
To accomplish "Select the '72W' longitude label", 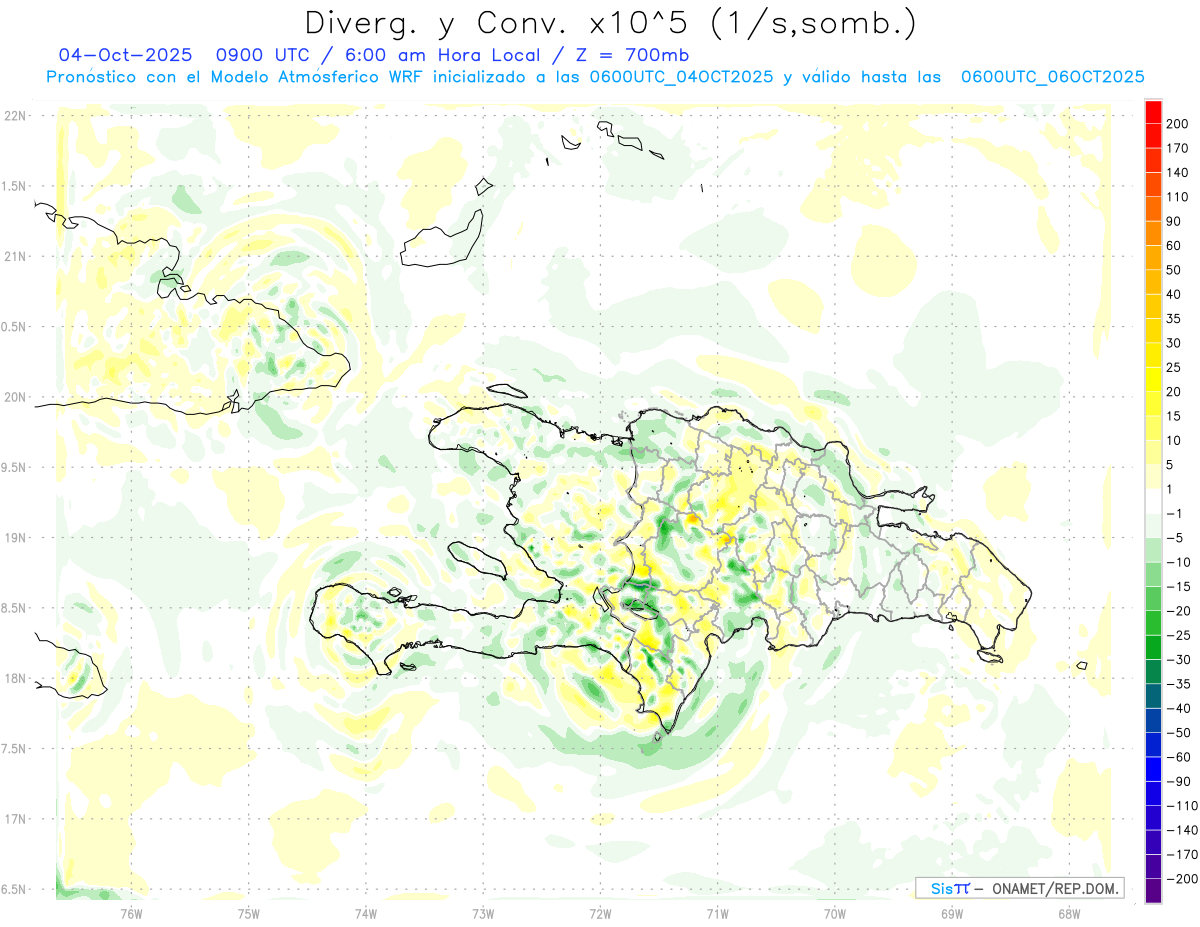I will tap(600, 914).
